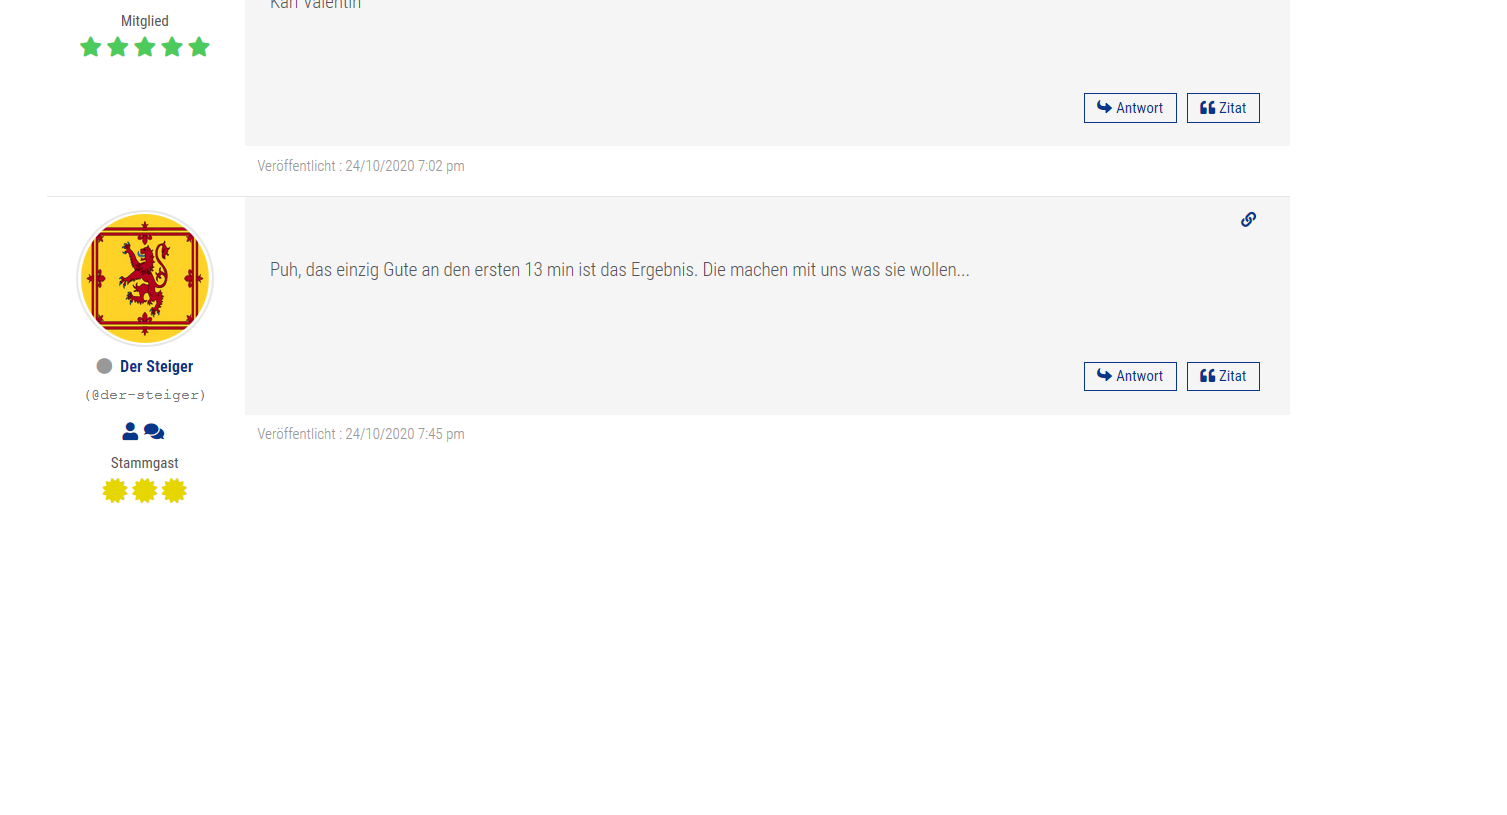Click the gray status dot beside Der Steiger
This screenshot has height=815, width=1507.
[x=104, y=366]
